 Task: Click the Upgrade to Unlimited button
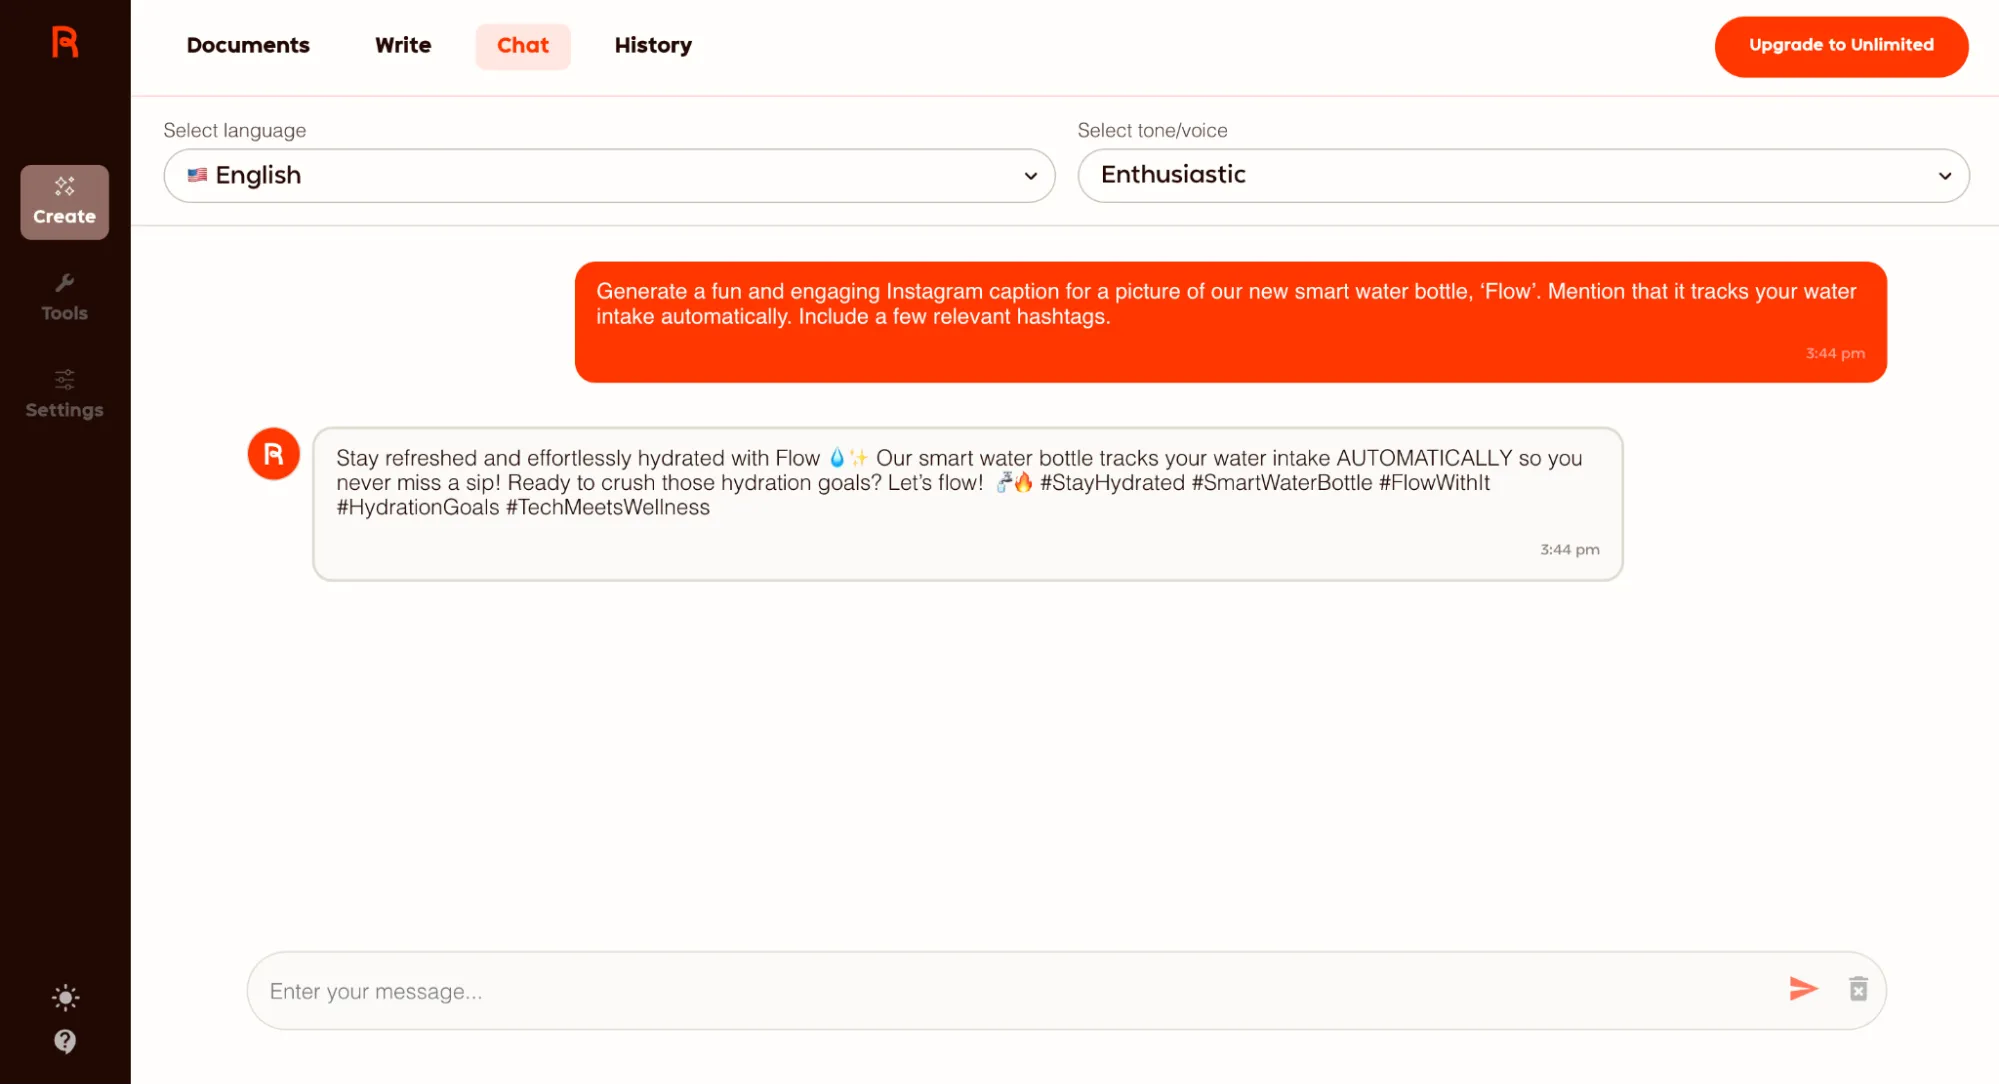pos(1840,46)
